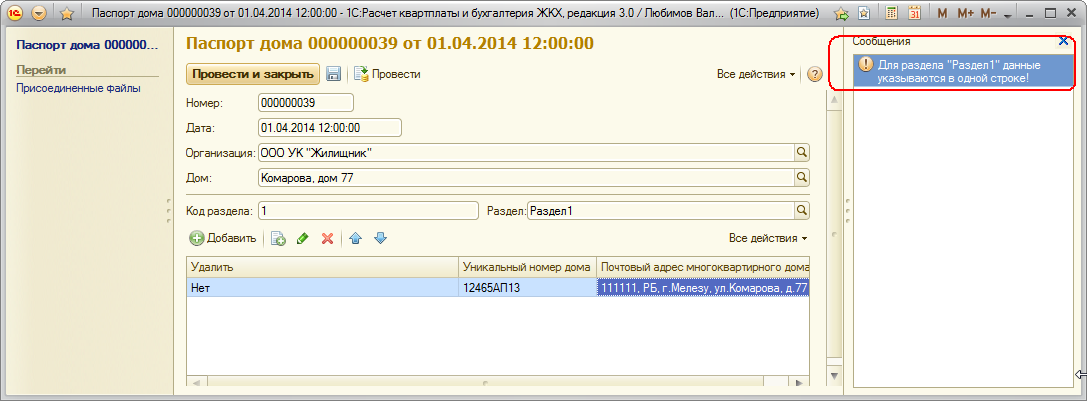
Task: Open the 1C main menu logo button
Action: [x=15, y=13]
